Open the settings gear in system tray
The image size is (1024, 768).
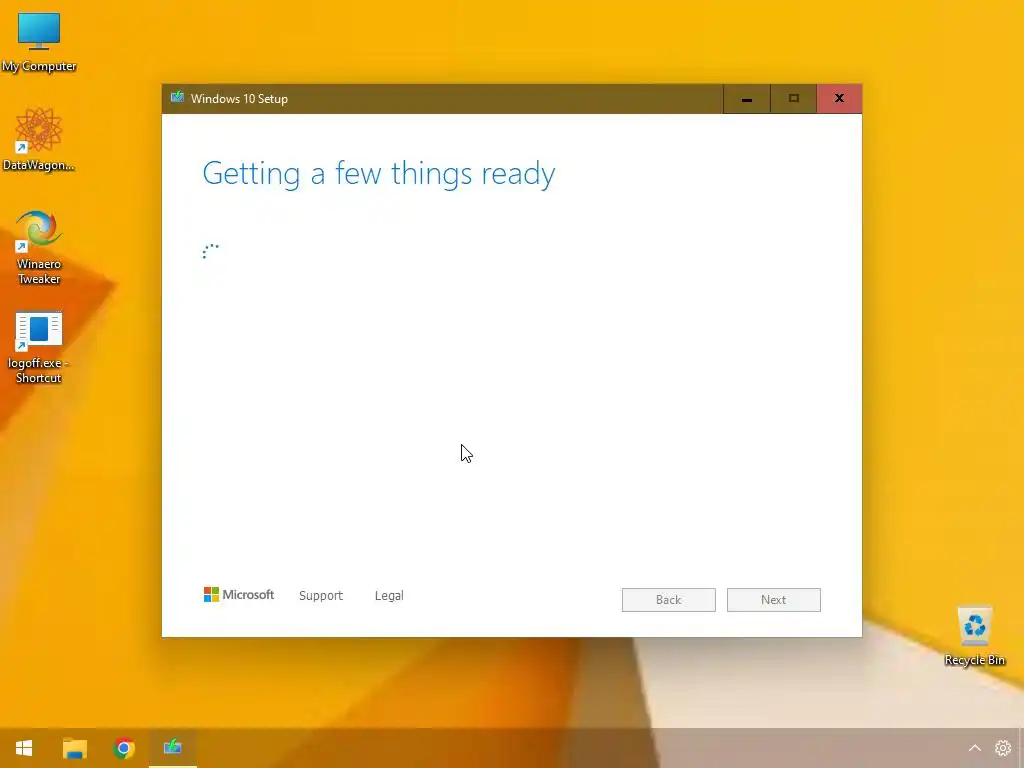point(1002,748)
